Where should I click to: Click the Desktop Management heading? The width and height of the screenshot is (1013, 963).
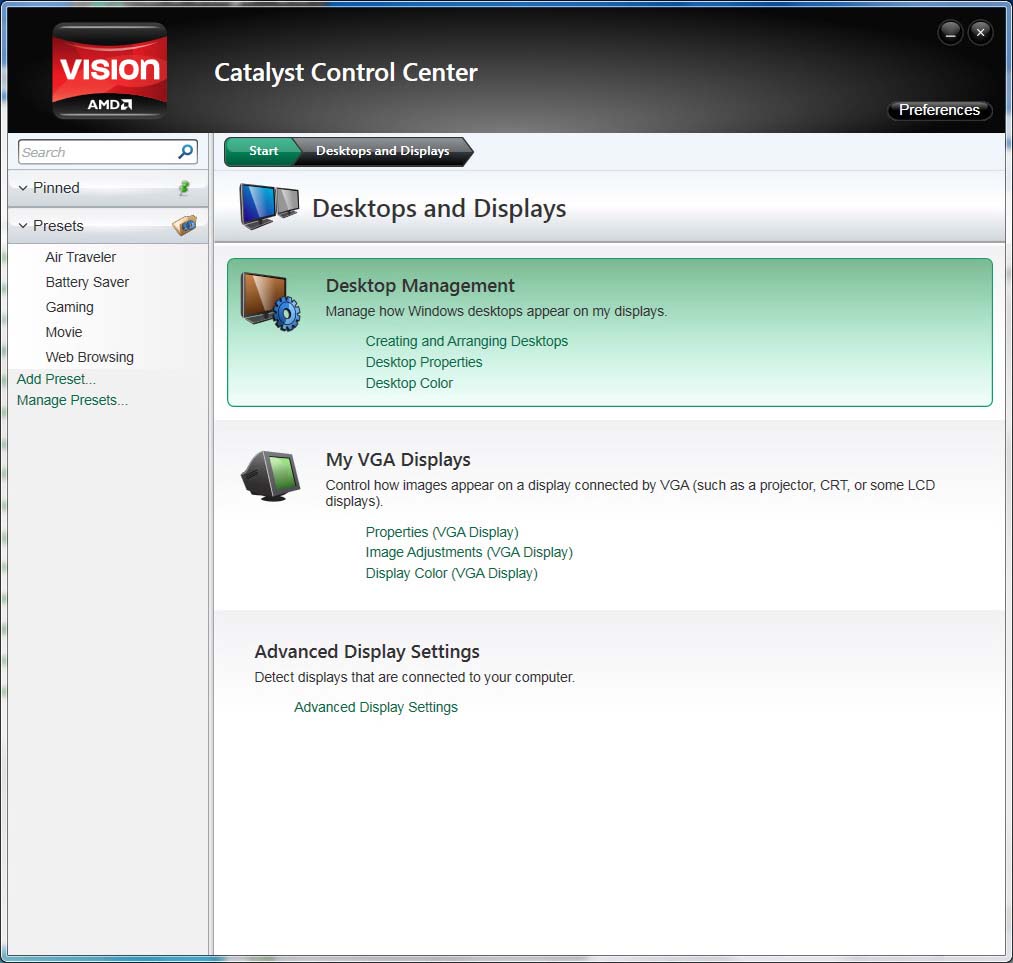(x=420, y=285)
